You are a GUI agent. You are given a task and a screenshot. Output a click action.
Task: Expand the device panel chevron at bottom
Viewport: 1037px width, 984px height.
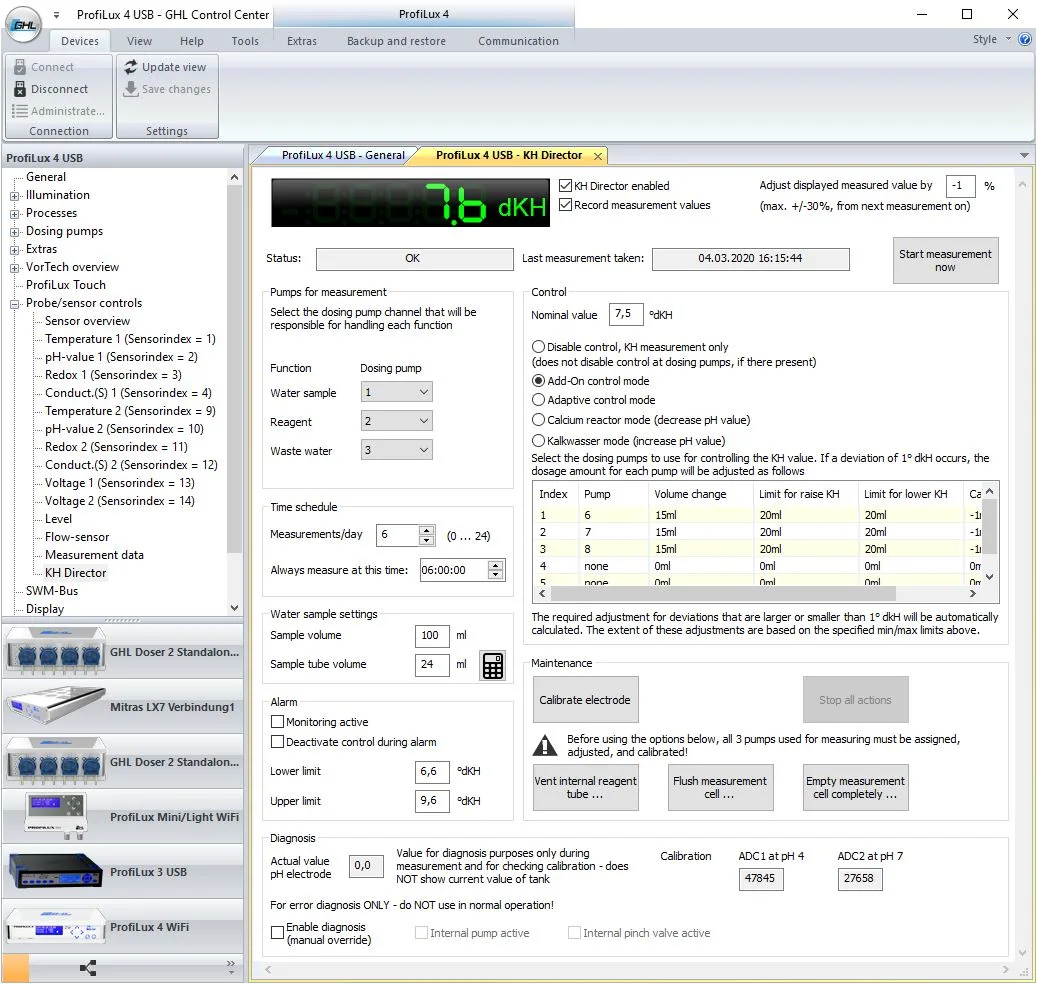coord(231,967)
